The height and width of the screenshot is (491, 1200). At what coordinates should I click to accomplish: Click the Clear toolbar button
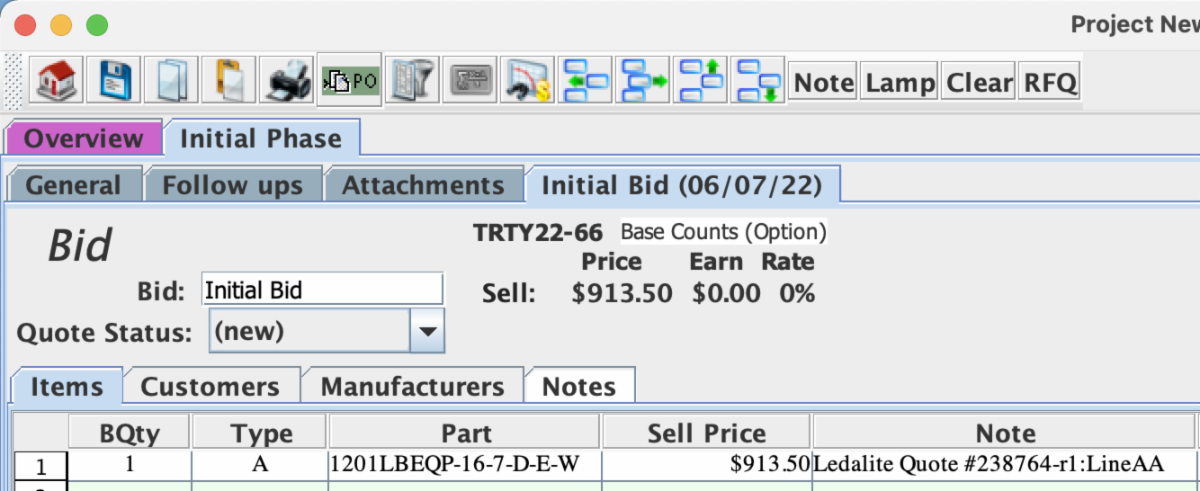[x=979, y=82]
